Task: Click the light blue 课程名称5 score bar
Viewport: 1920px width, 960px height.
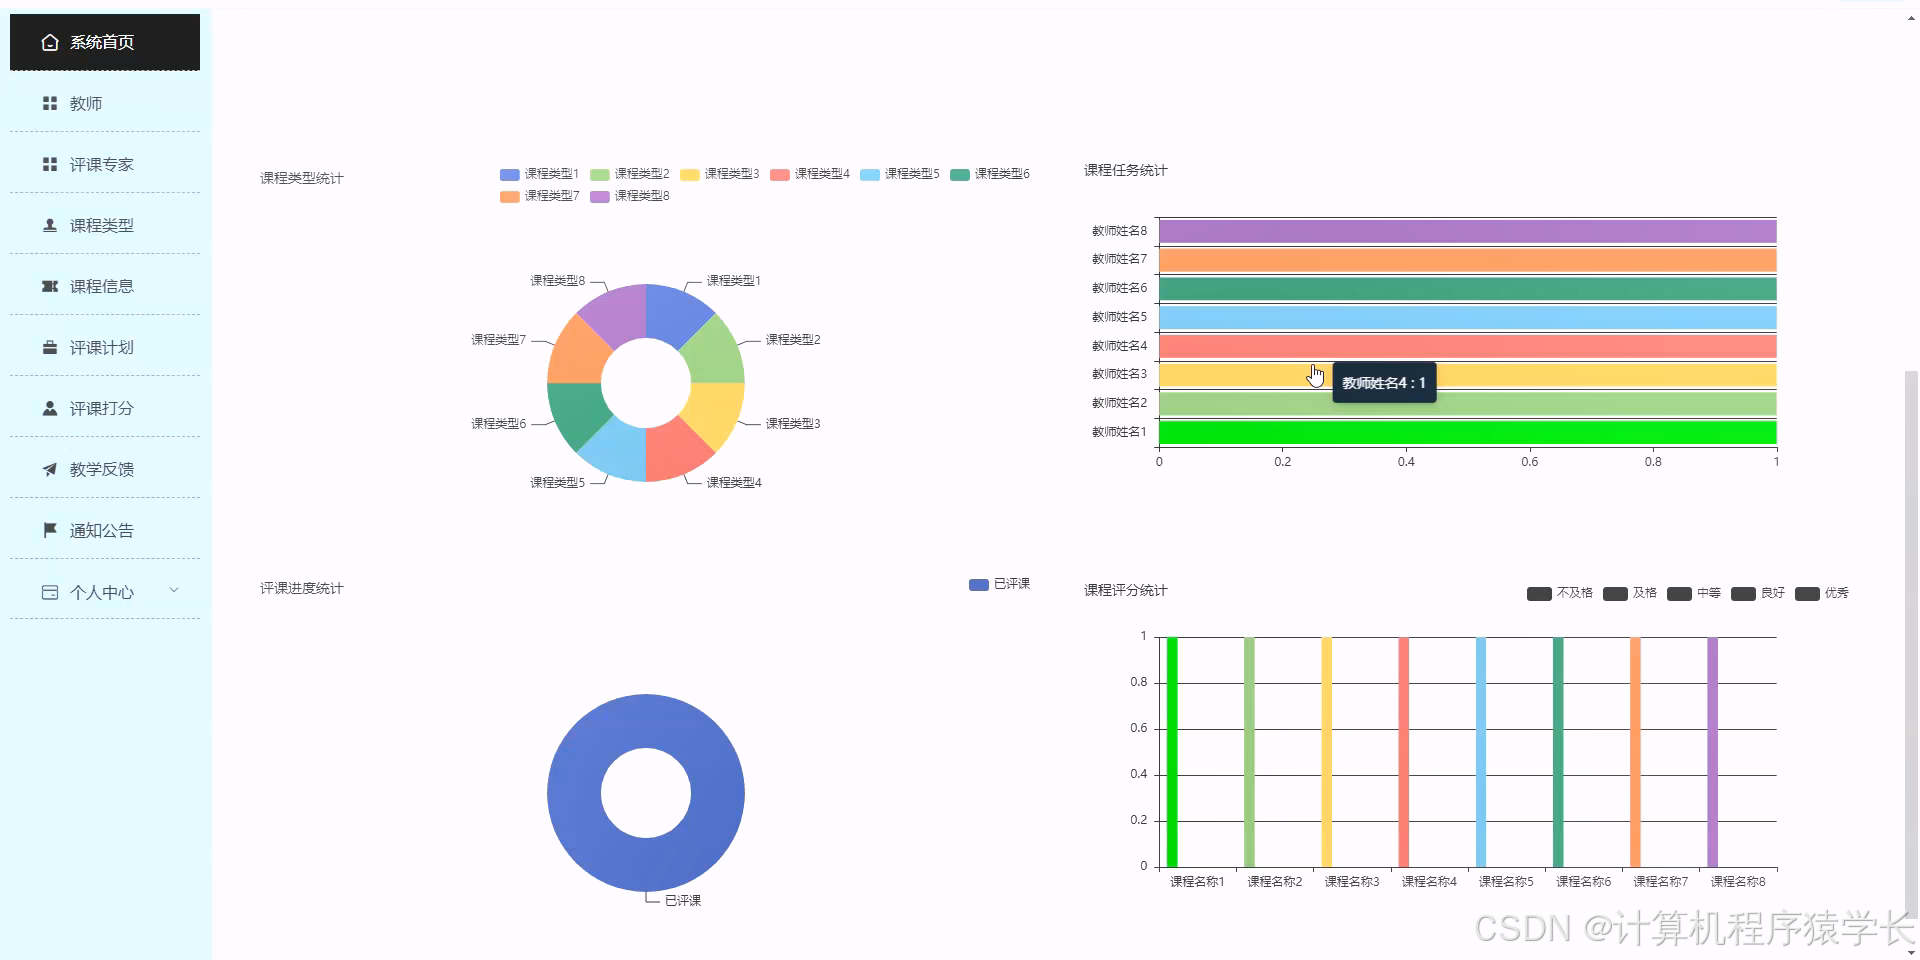Action: tap(1481, 752)
